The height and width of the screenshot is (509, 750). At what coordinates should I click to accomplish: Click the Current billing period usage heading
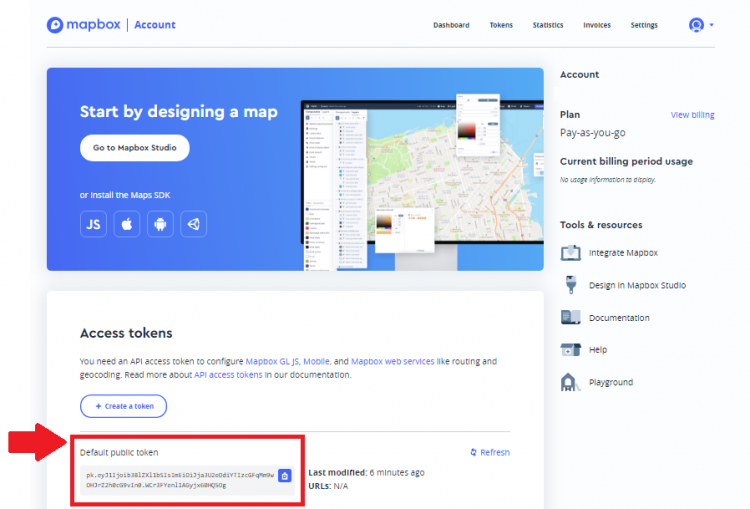(626, 161)
